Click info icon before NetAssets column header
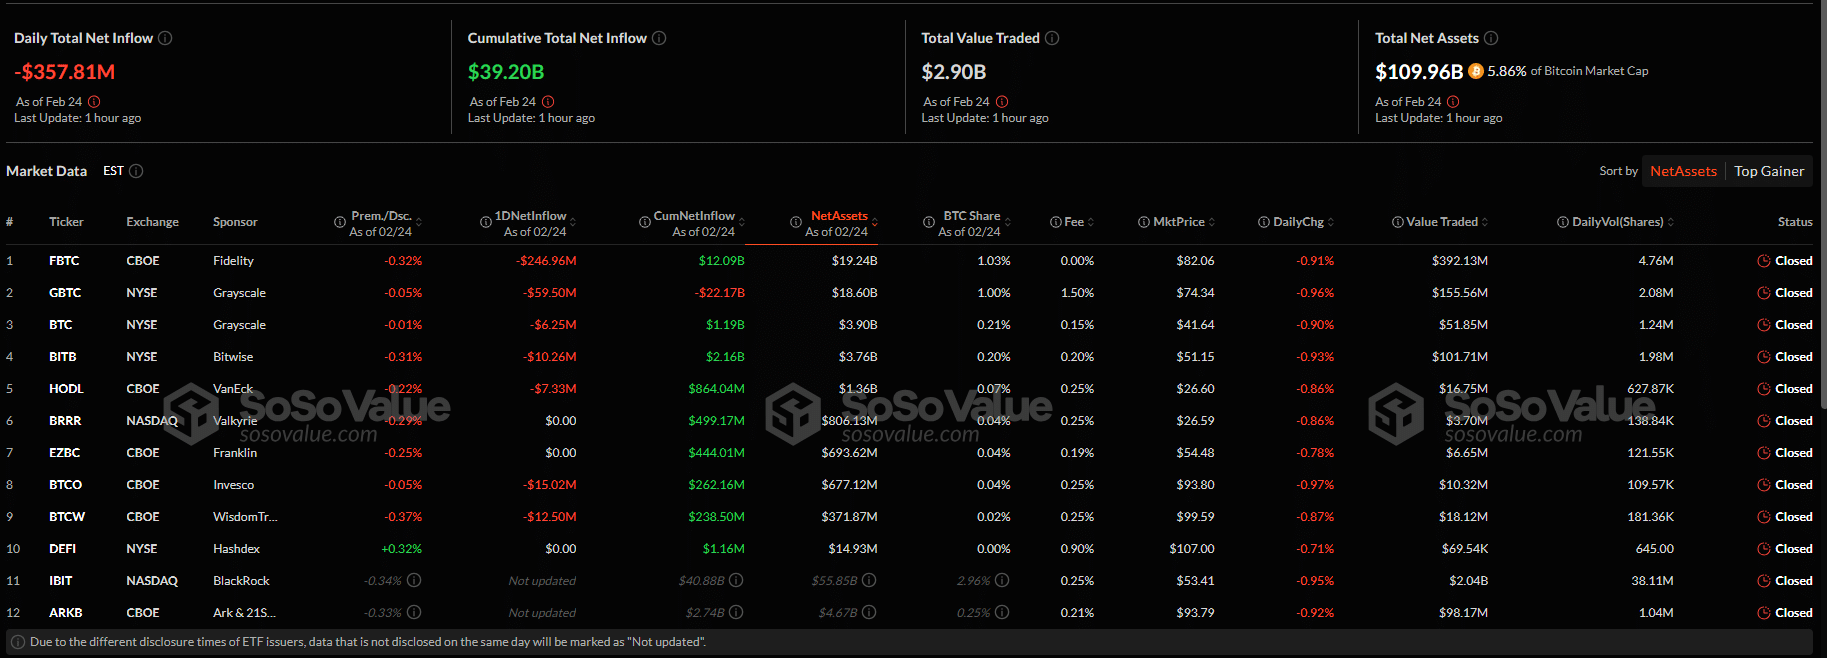 point(796,222)
